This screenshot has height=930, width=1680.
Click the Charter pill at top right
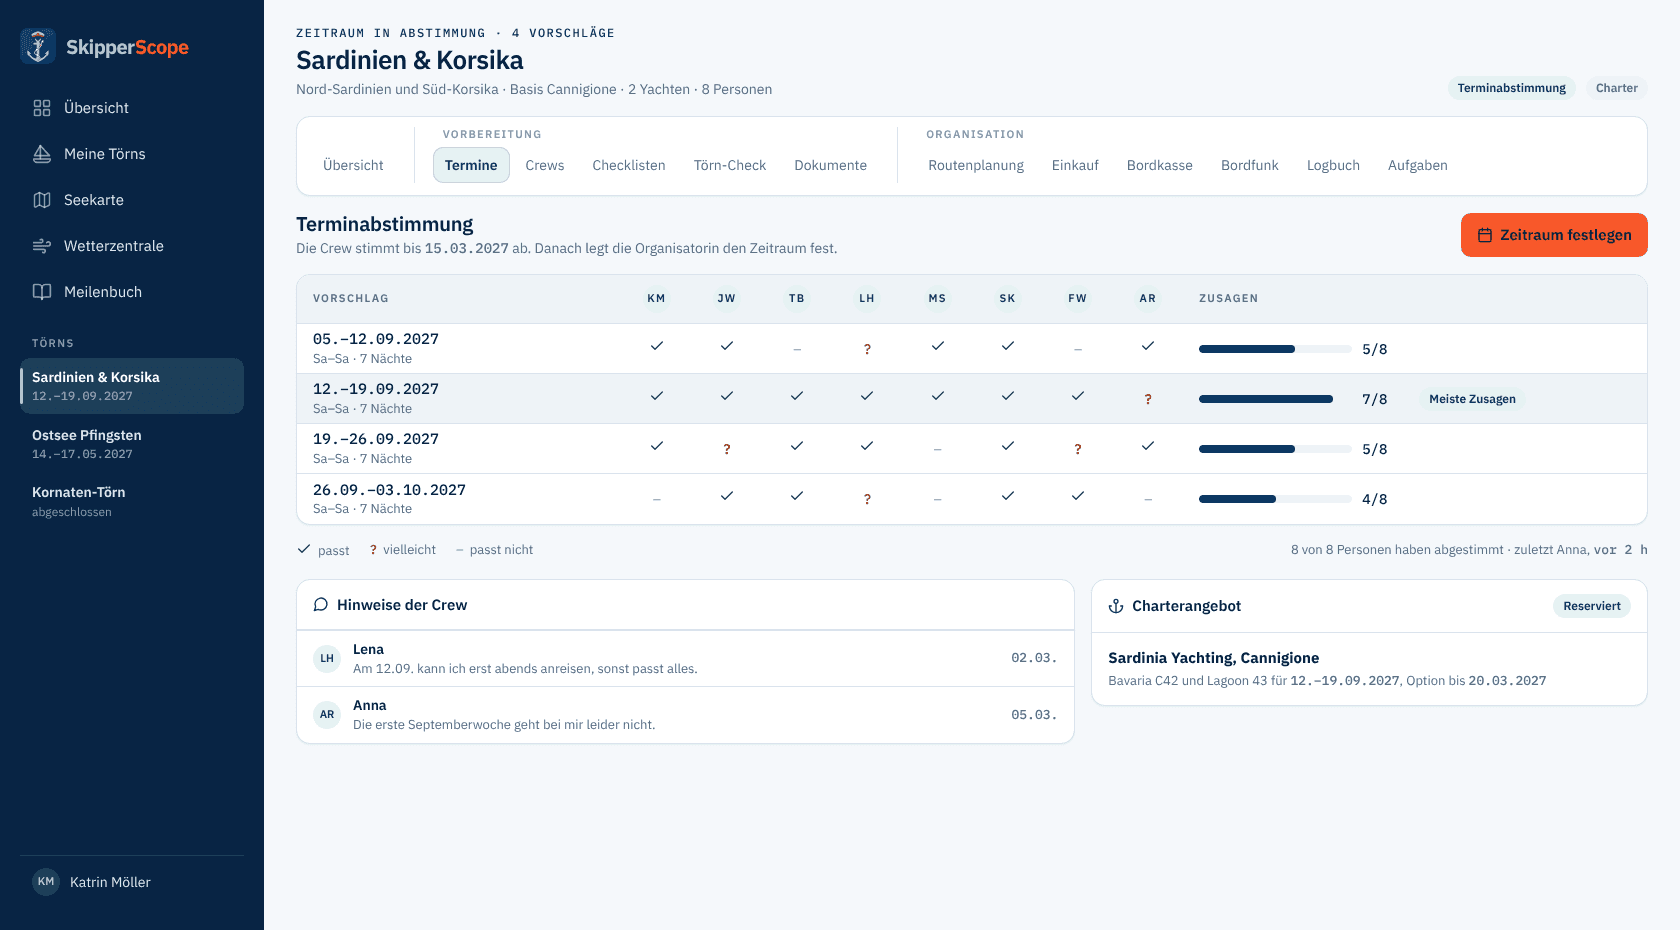pyautogui.click(x=1617, y=88)
